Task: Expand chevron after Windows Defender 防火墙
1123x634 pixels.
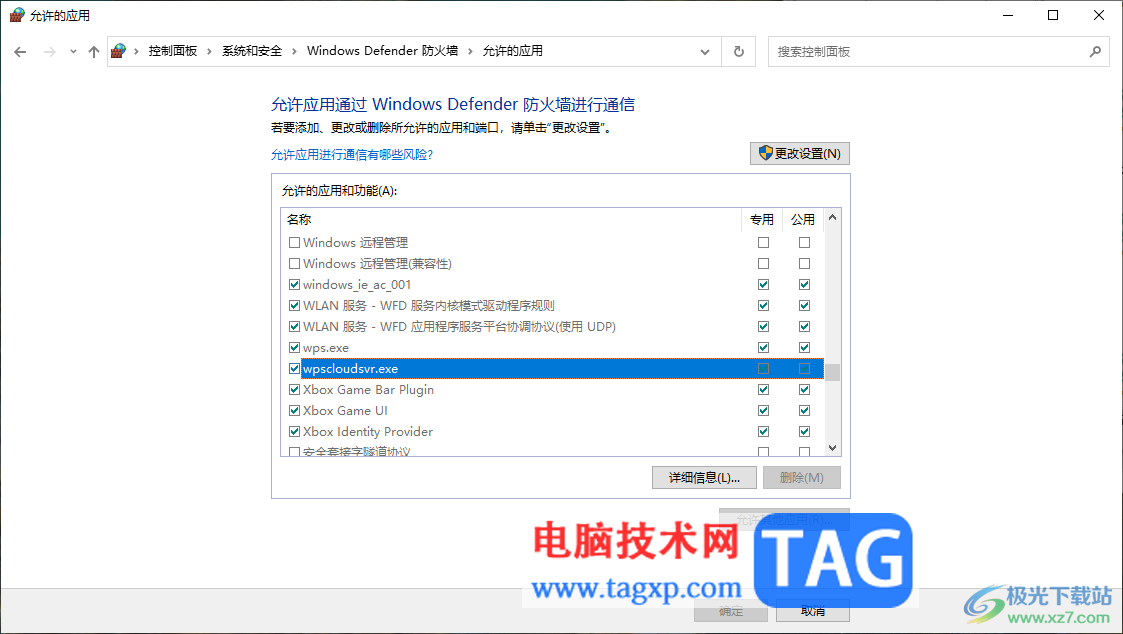Action: (471, 52)
